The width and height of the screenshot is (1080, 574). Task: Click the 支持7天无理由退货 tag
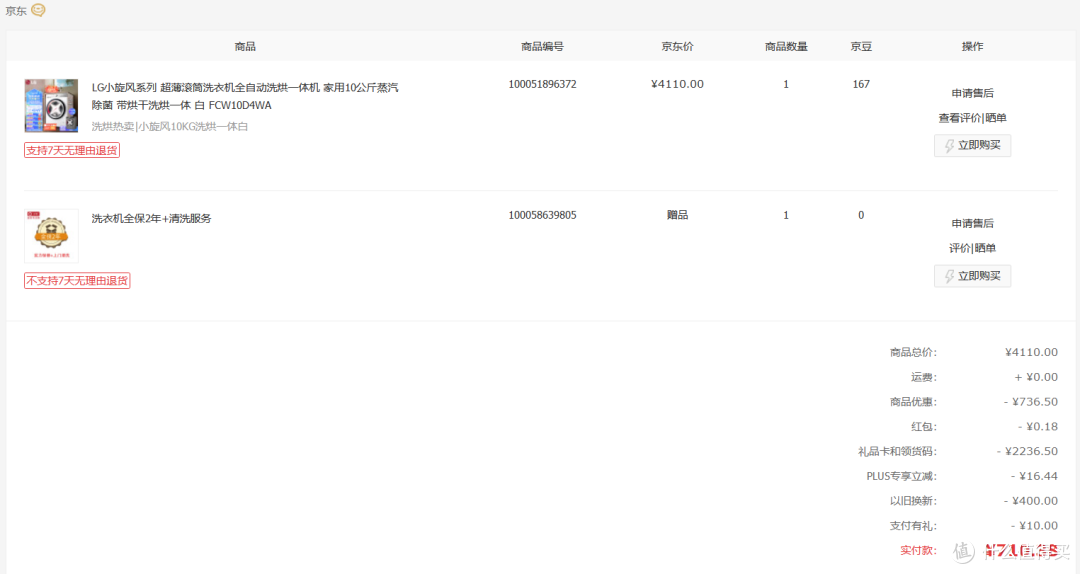72,150
